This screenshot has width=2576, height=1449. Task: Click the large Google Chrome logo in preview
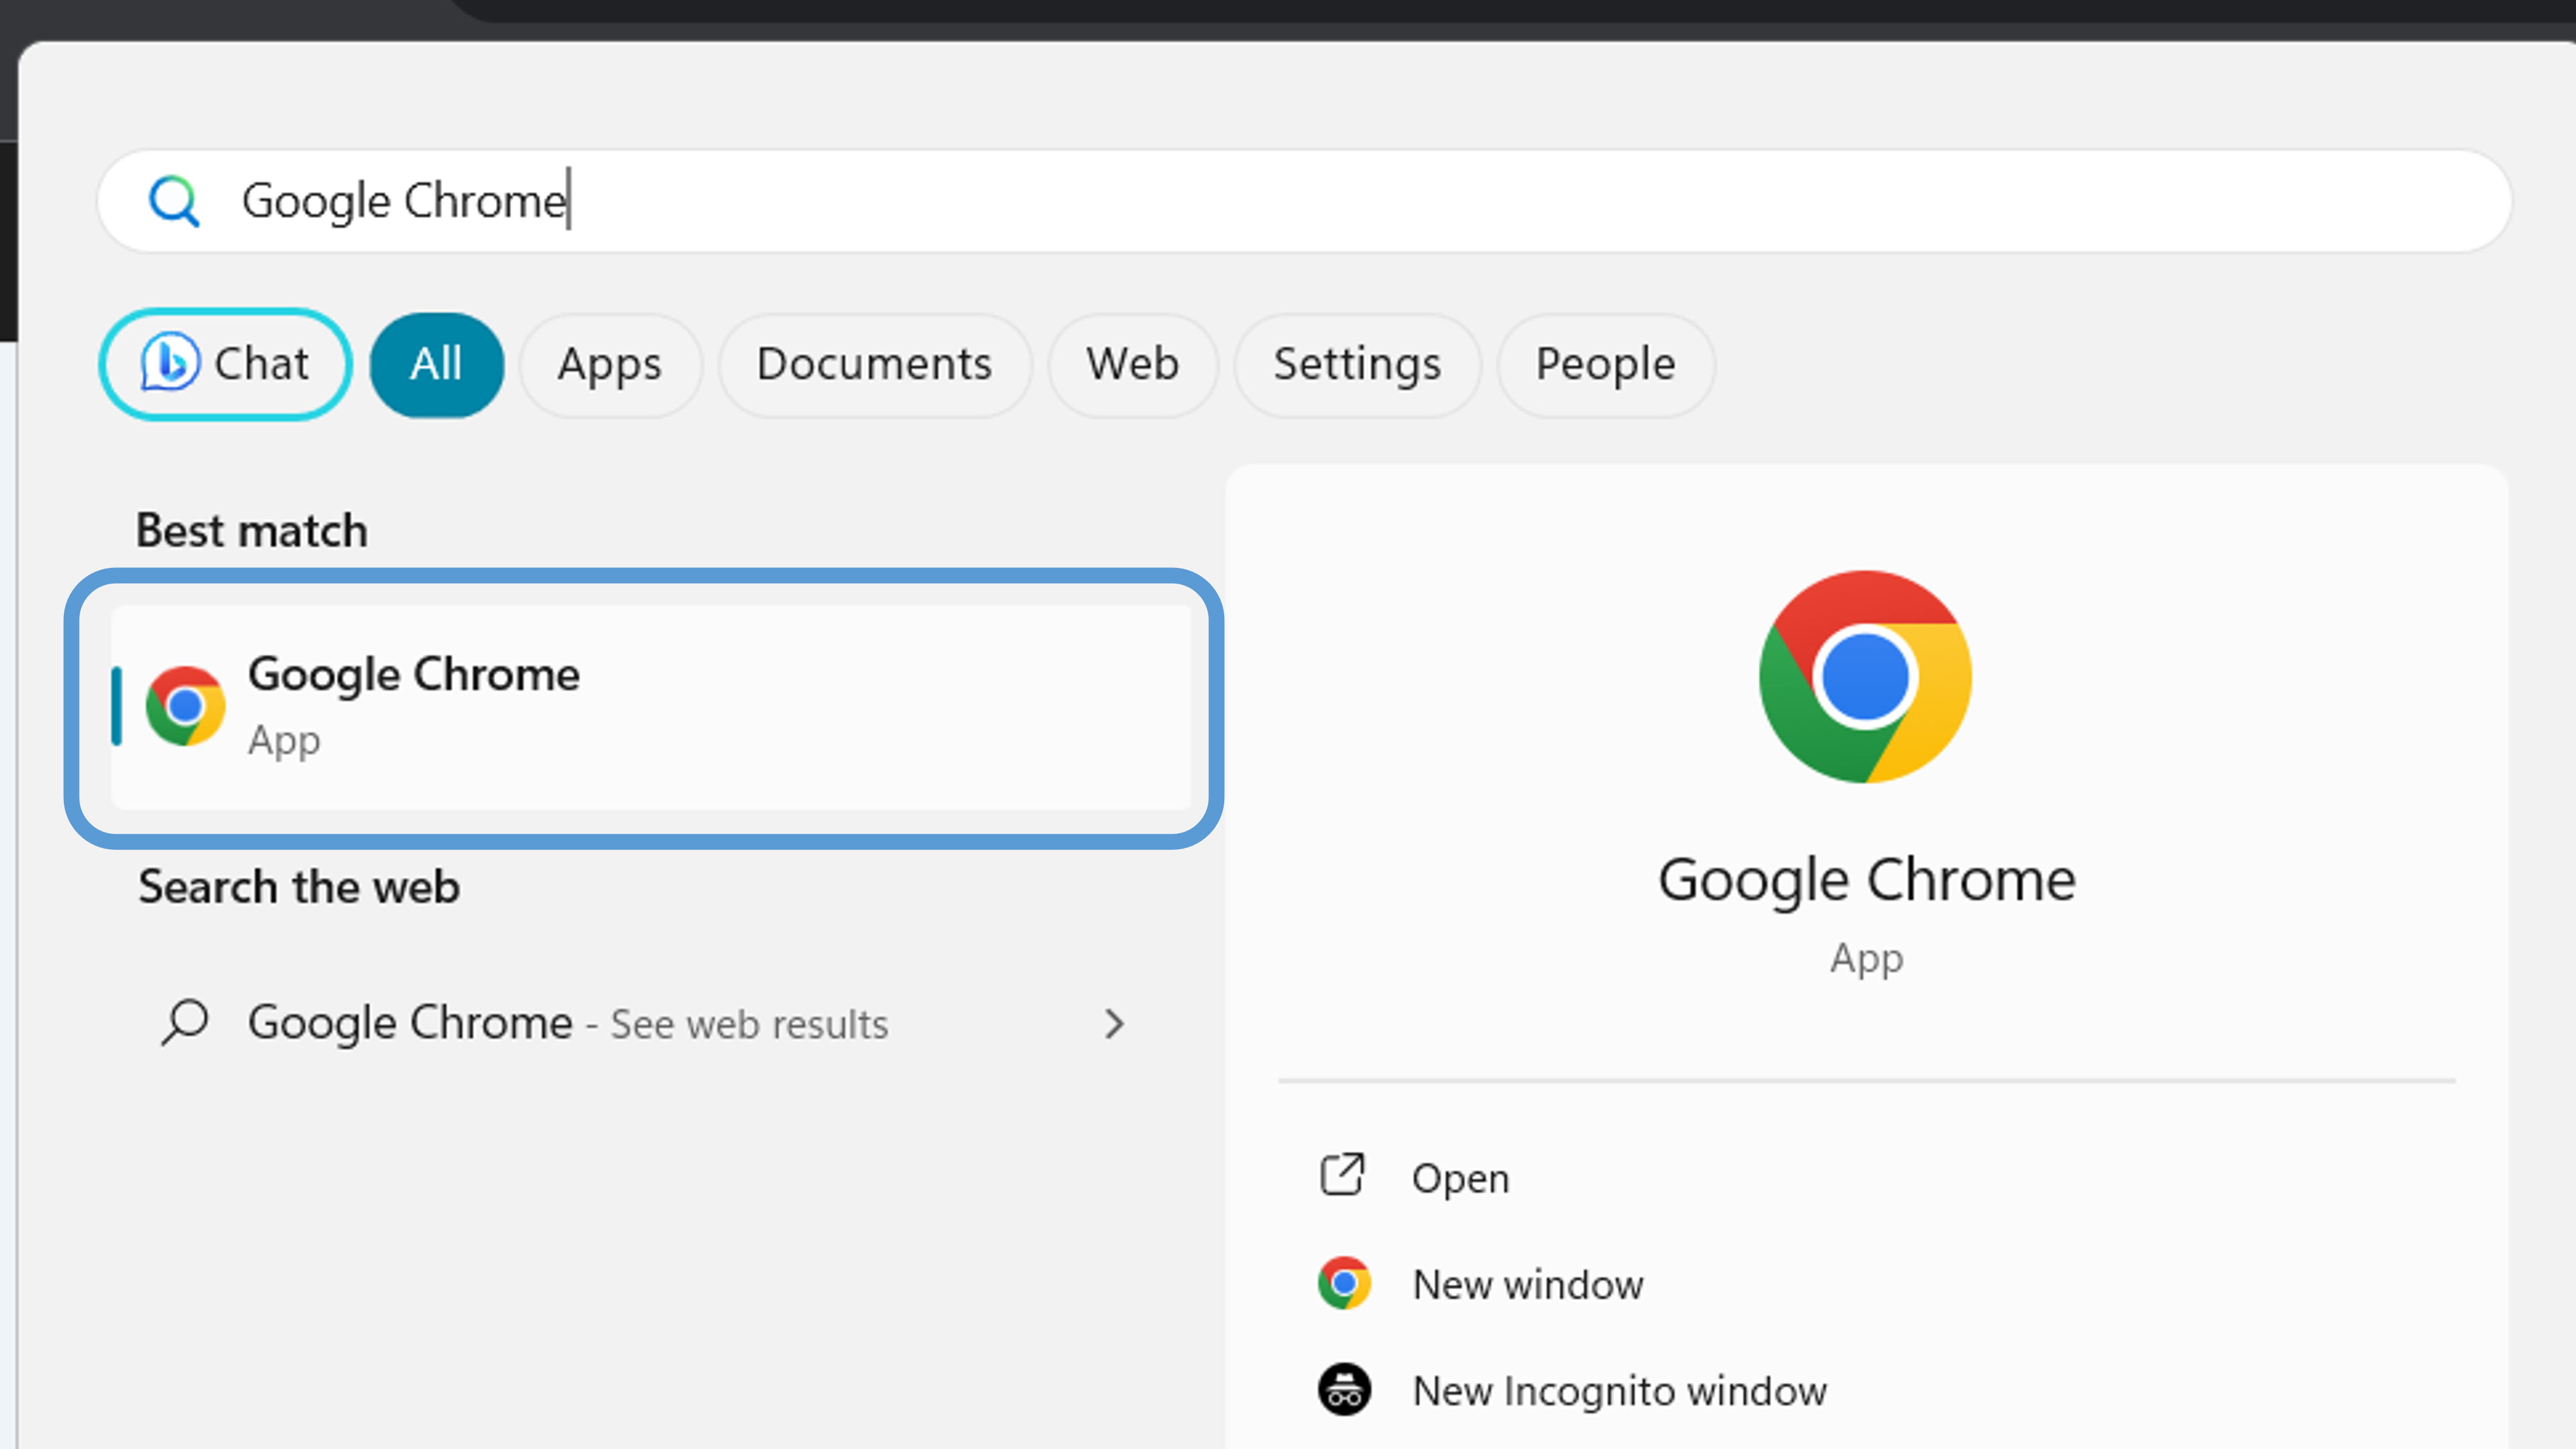(1865, 677)
